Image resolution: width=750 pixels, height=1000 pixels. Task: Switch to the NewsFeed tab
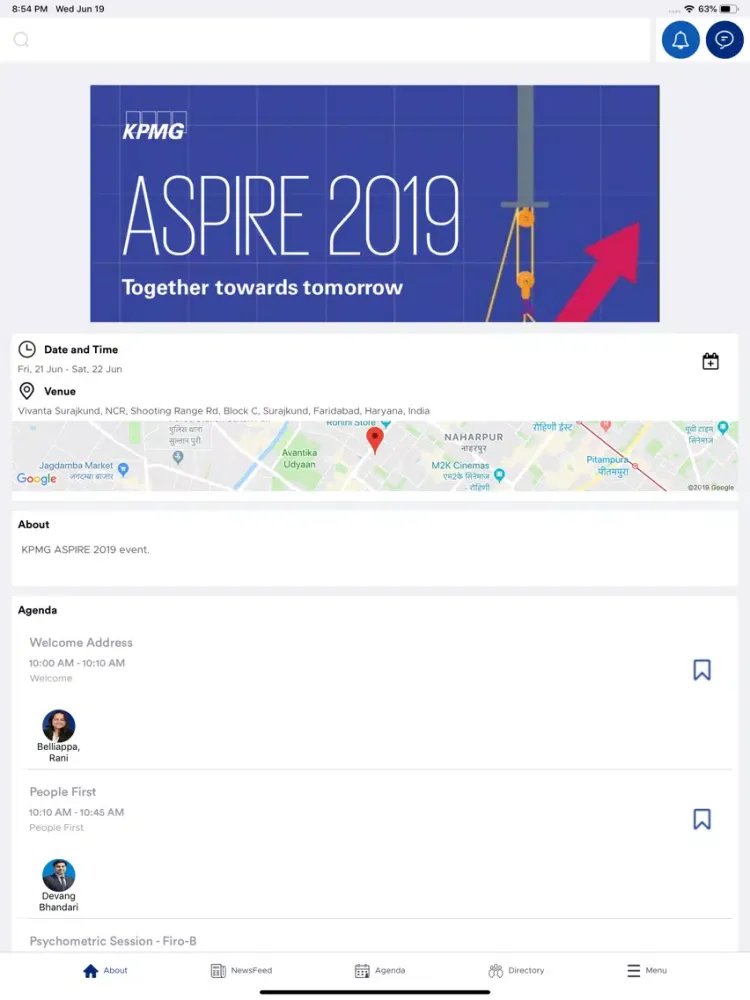[241, 971]
